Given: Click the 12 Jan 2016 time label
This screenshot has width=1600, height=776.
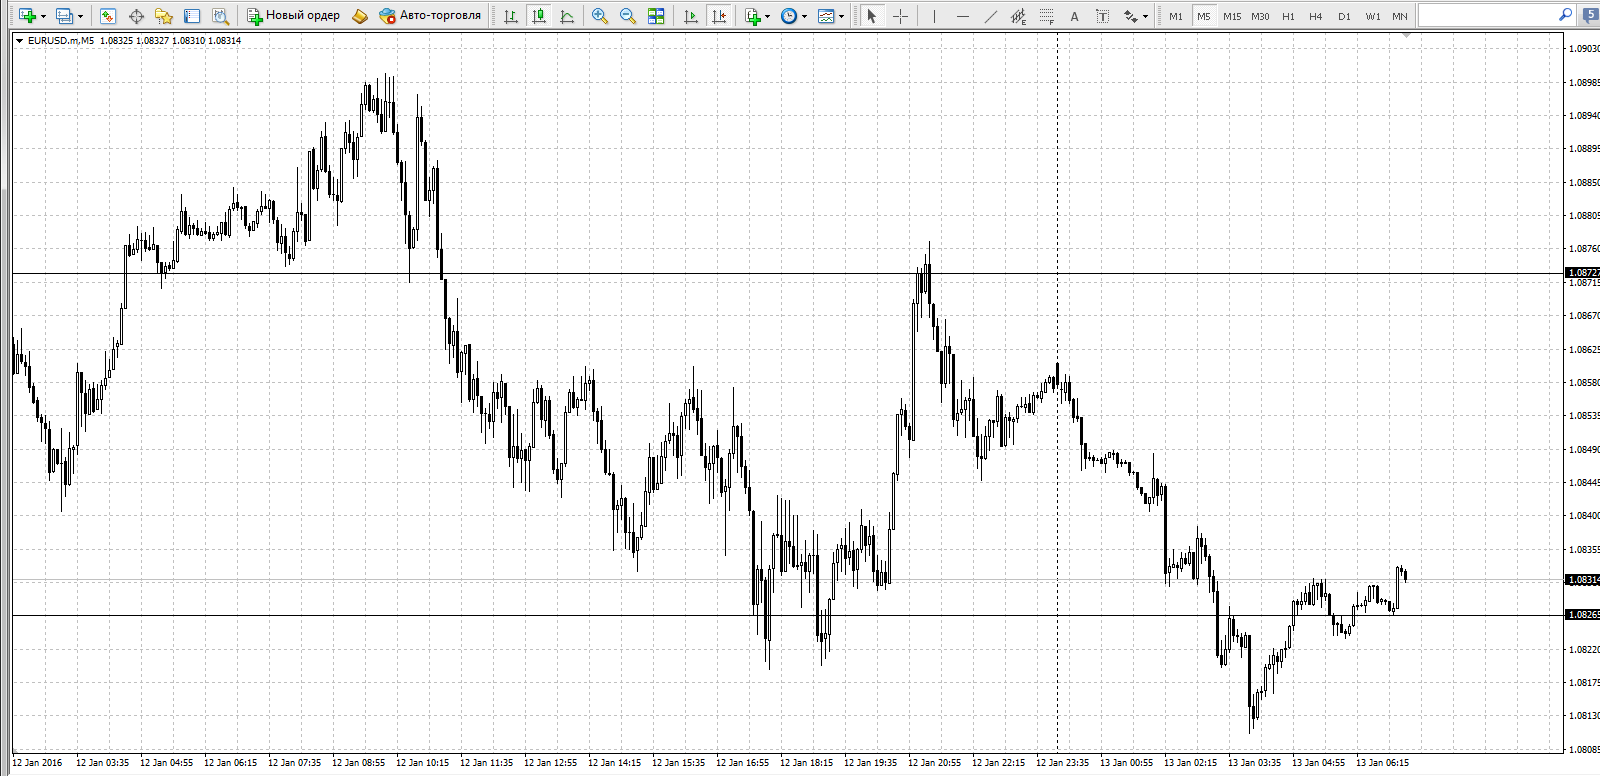Looking at the screenshot, I should click(37, 763).
